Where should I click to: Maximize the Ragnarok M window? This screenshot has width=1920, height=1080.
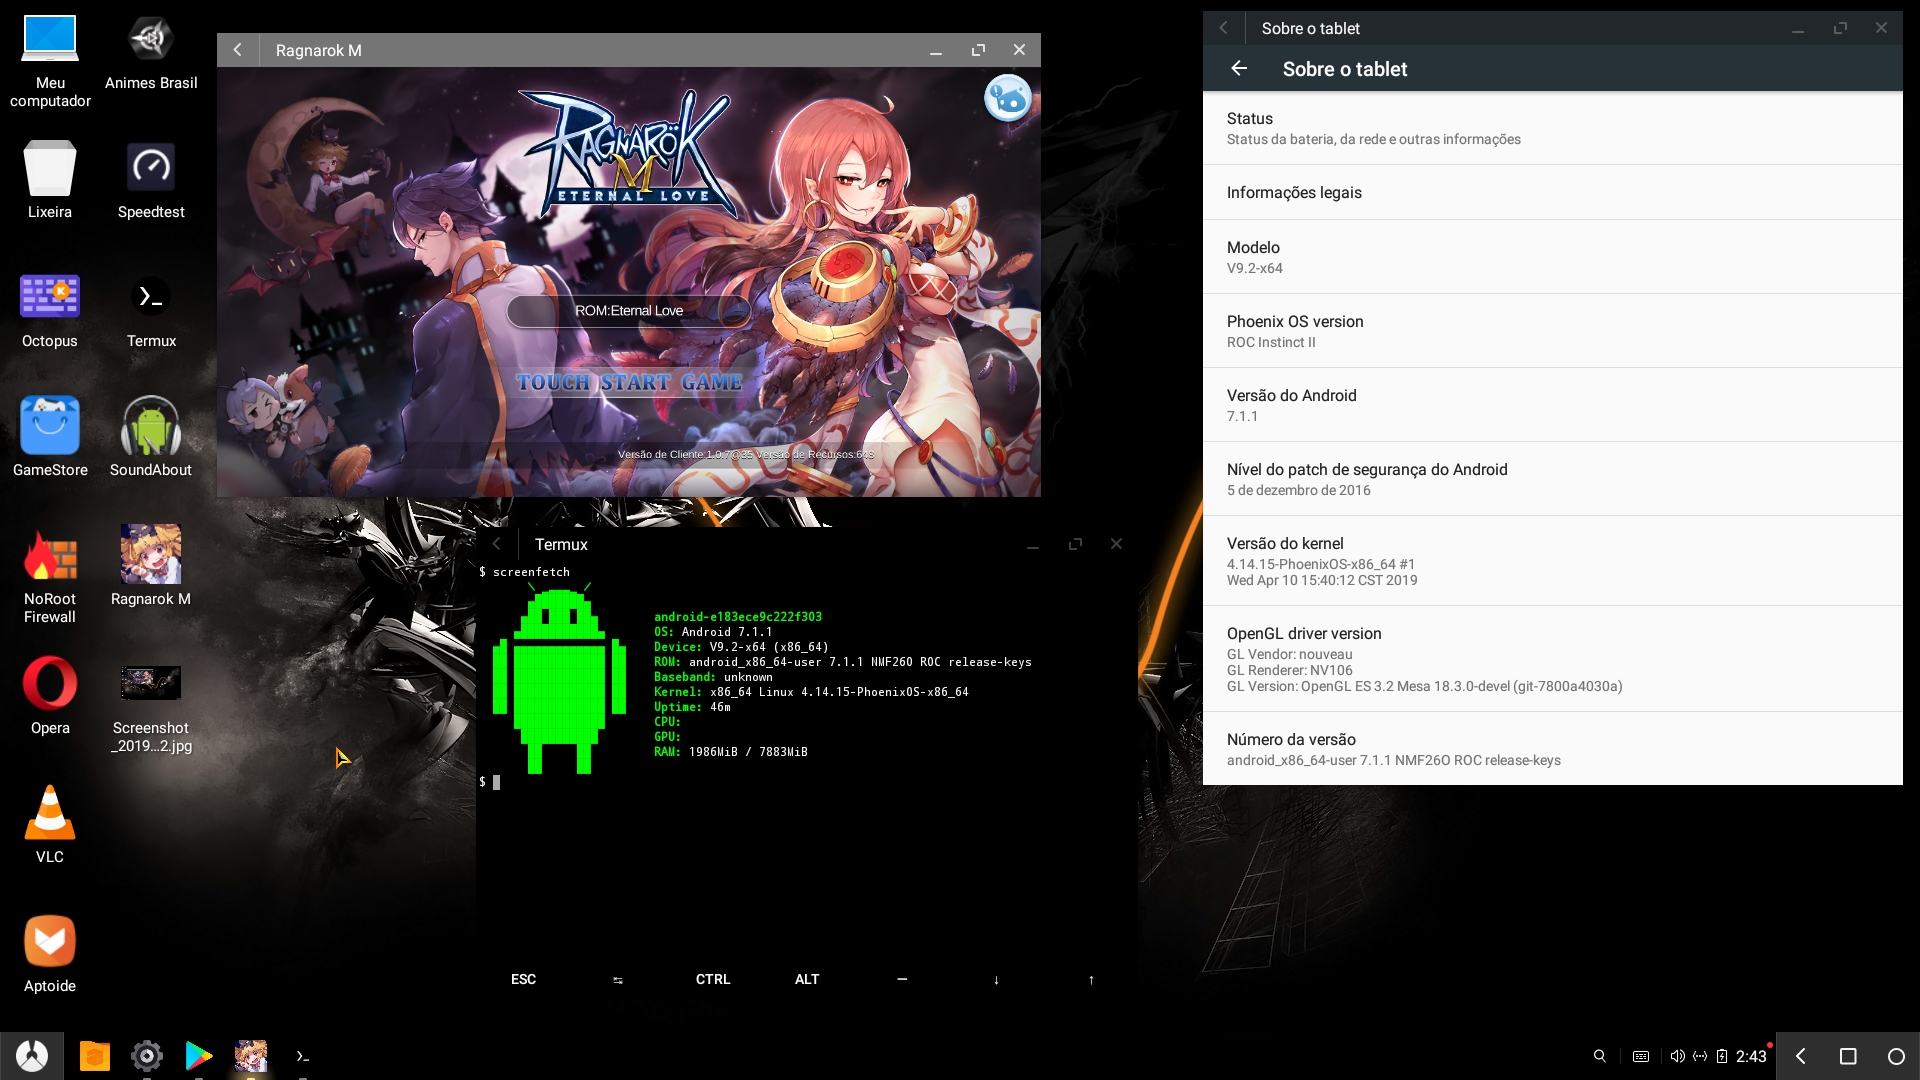(978, 50)
